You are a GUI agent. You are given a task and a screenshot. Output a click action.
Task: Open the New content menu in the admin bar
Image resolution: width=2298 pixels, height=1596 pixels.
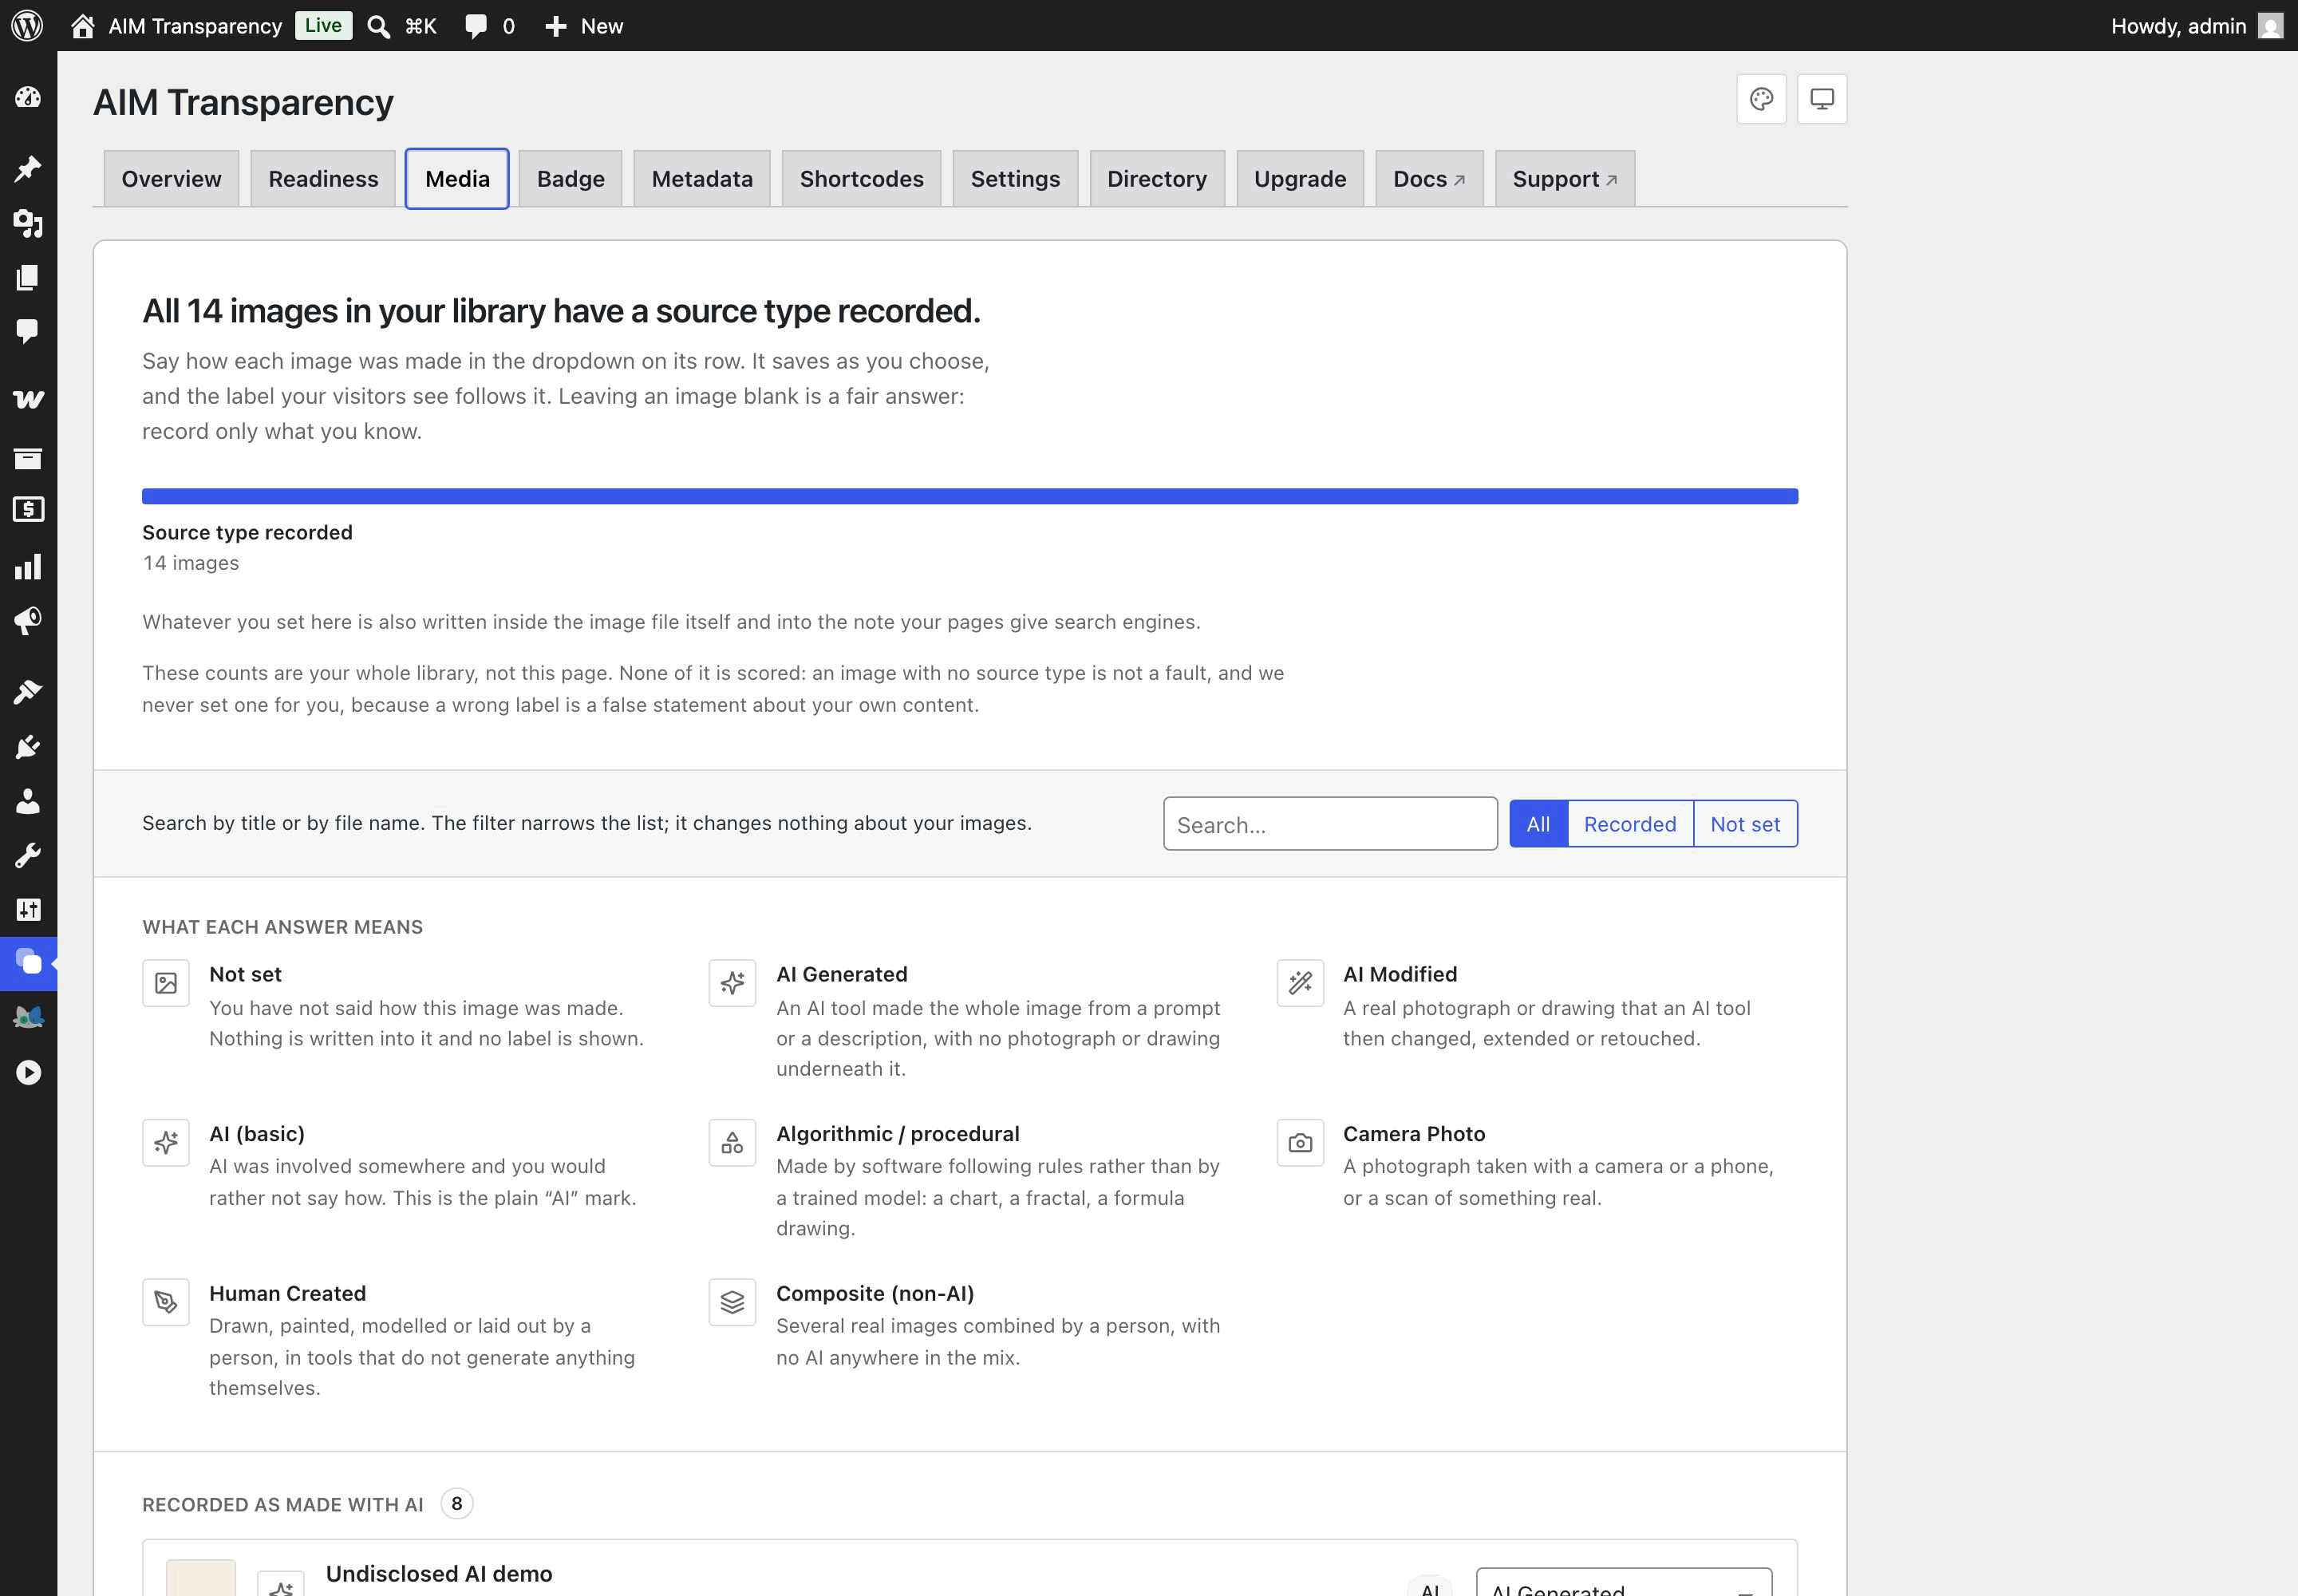click(x=584, y=26)
